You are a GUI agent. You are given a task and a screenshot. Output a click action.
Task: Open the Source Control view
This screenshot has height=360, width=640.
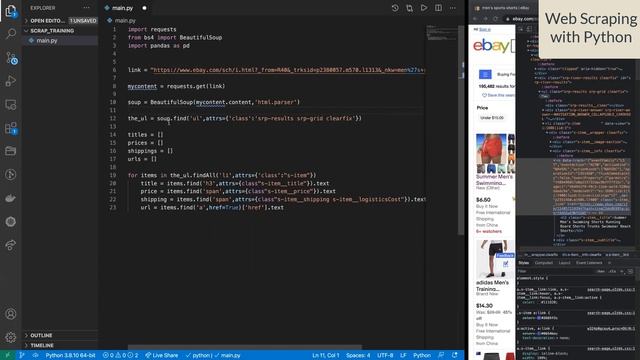coord(11,58)
